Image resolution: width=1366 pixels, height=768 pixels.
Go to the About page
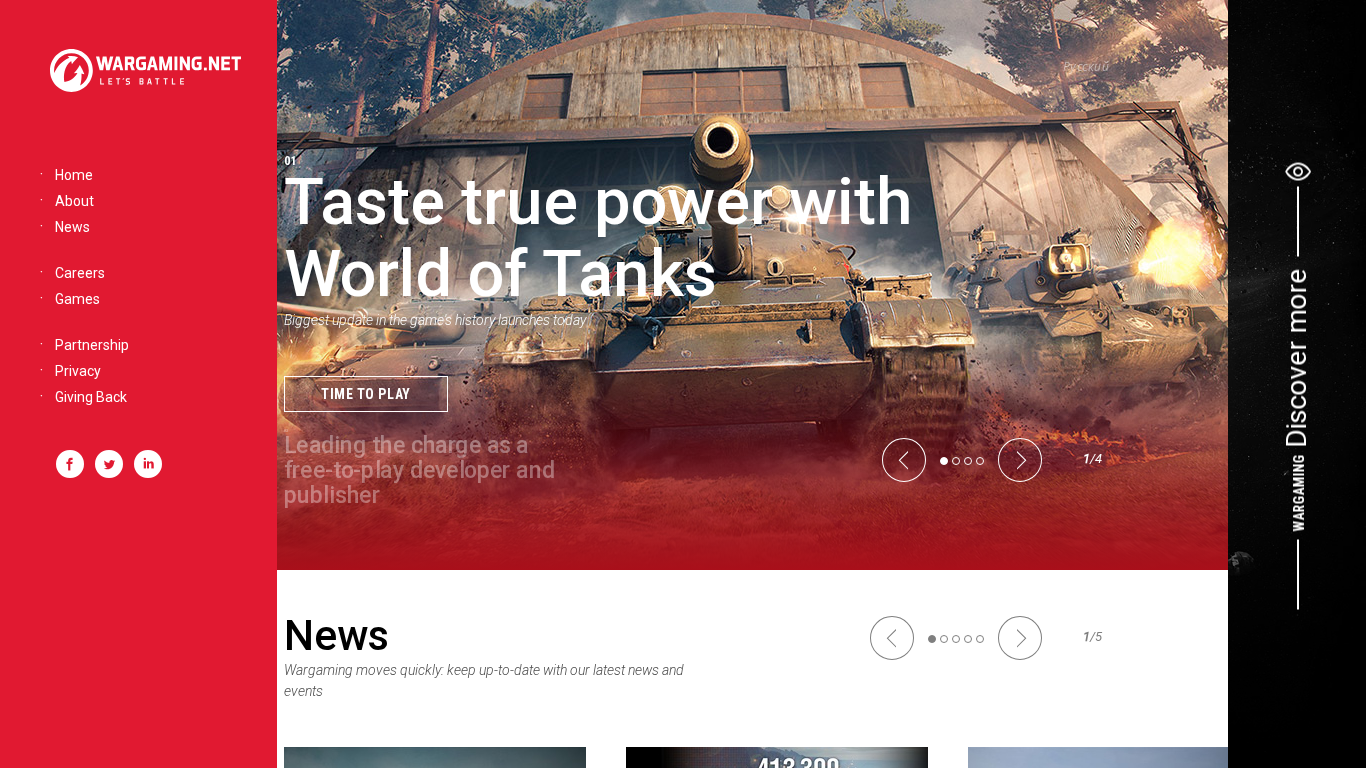point(74,201)
